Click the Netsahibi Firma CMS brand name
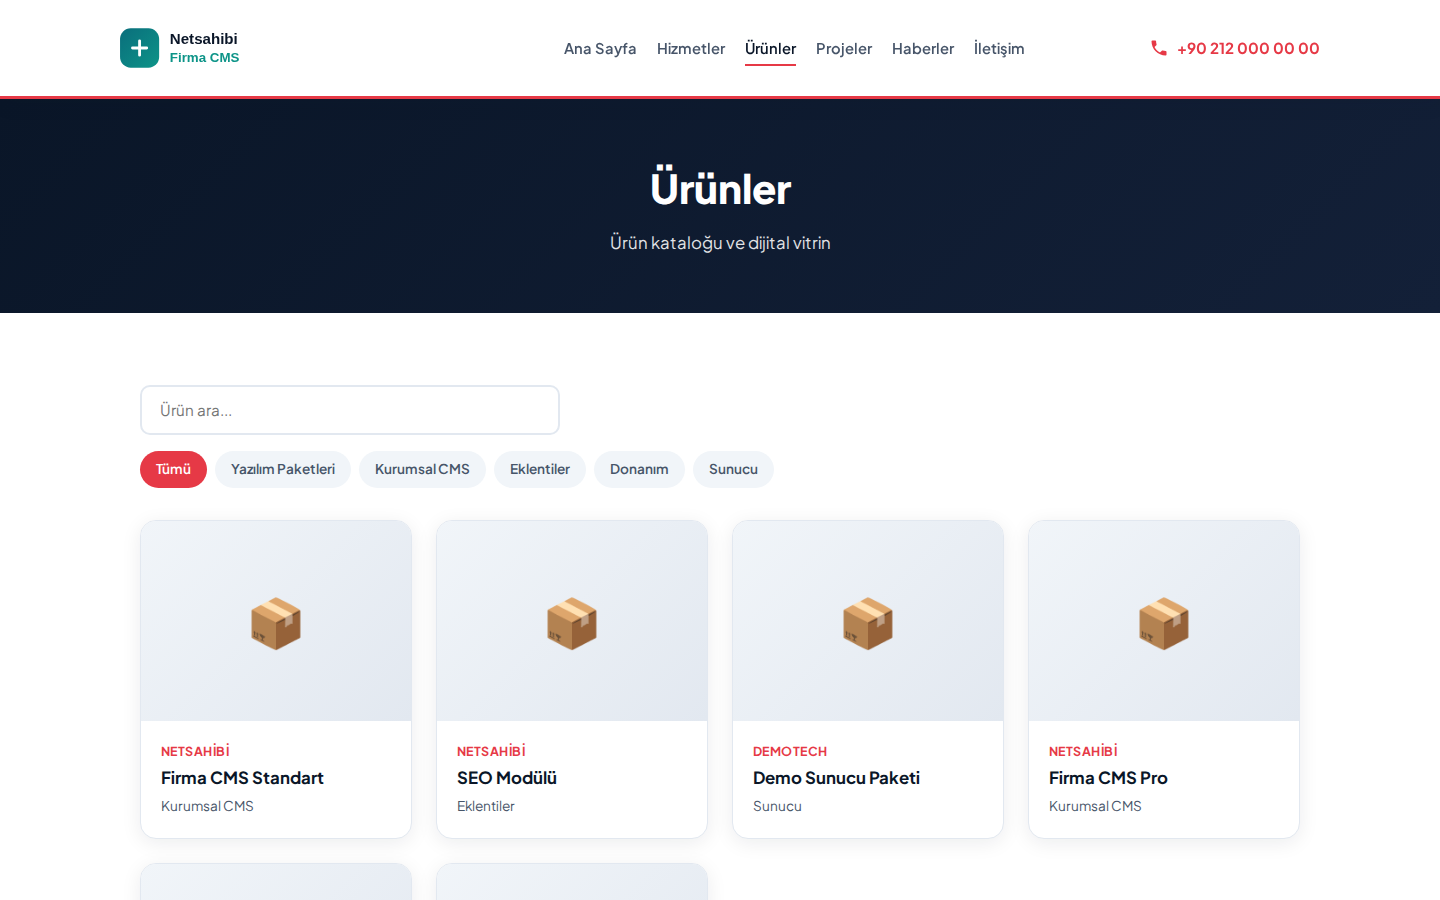The height and width of the screenshot is (900, 1440). (x=204, y=48)
